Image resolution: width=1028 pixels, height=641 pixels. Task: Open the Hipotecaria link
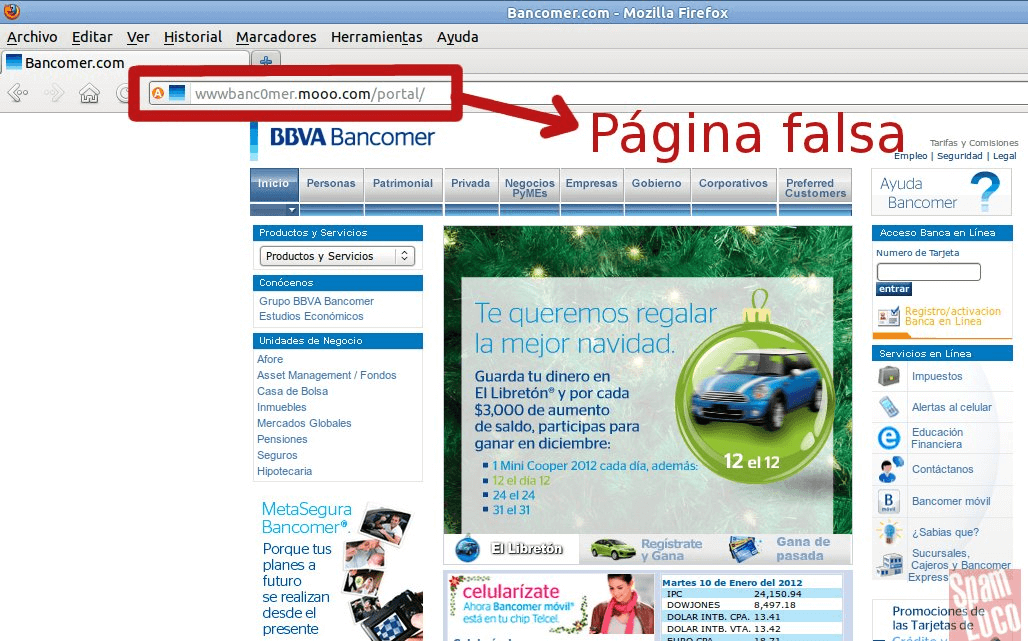pyautogui.click(x=285, y=471)
